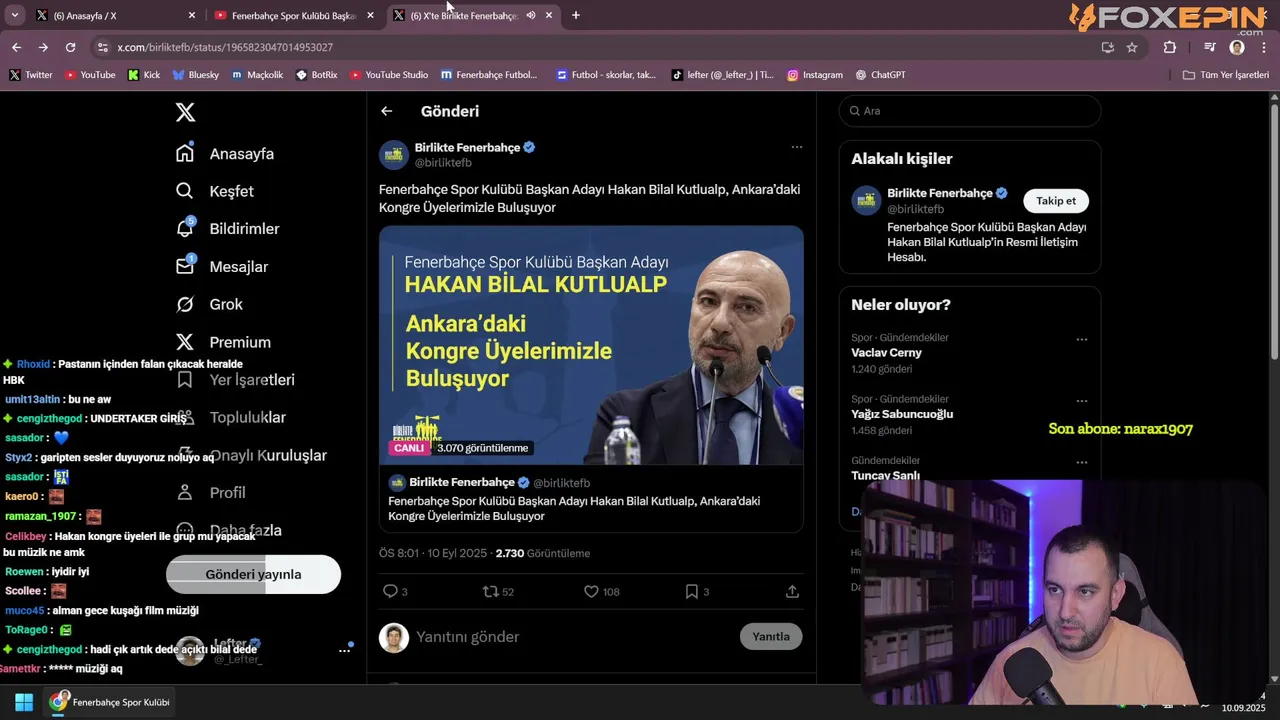Open the Windows Start menu
Viewport: 1280px width, 720px height.
coord(24,702)
